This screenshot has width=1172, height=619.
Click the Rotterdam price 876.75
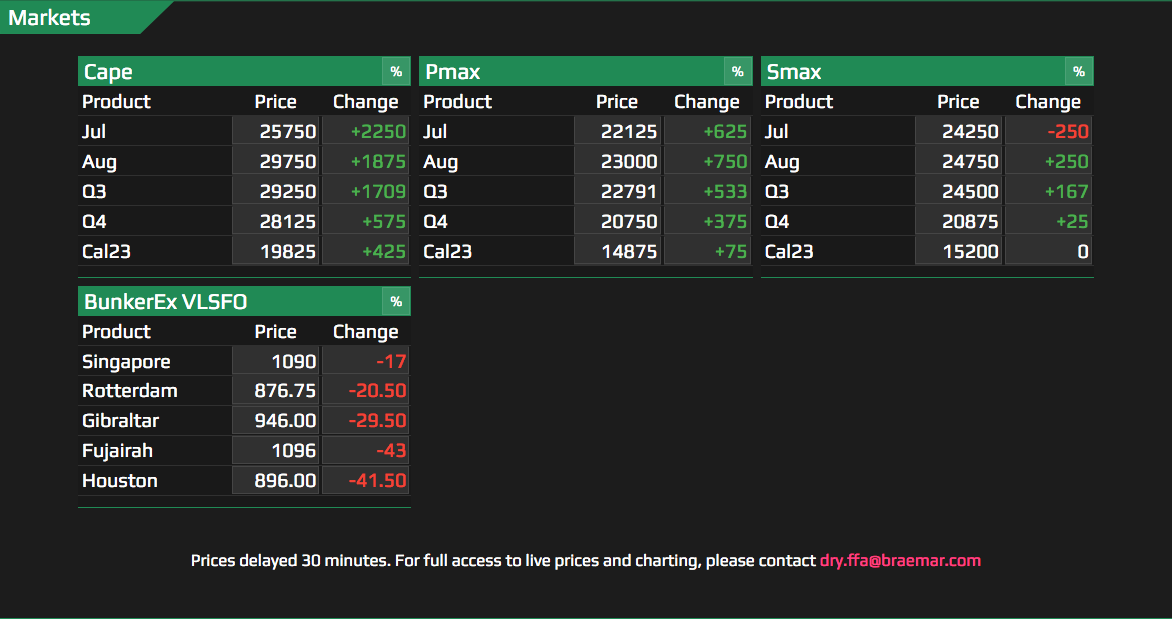click(x=276, y=391)
